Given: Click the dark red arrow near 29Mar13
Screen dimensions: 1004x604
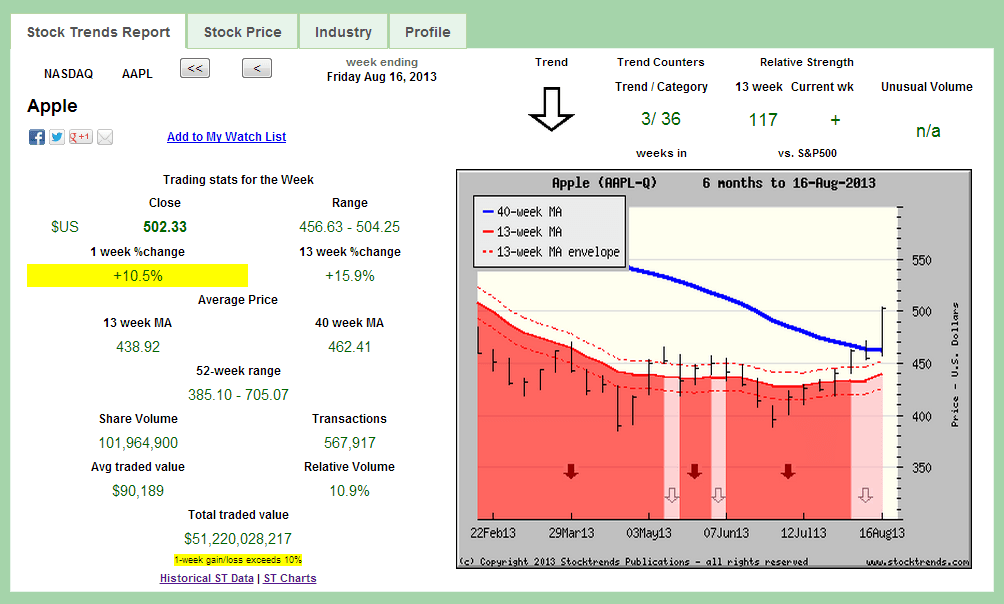Looking at the screenshot, I should point(571,472).
